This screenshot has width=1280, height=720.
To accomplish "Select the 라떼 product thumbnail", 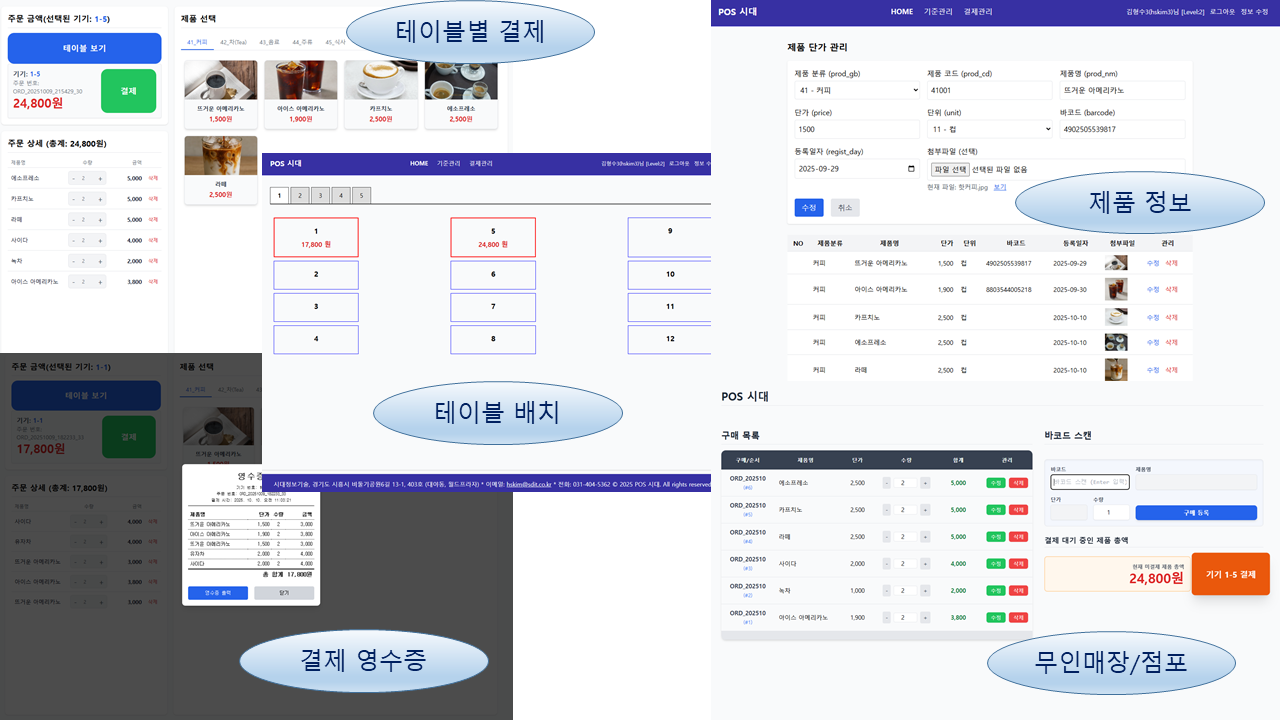I will pos(221,155).
